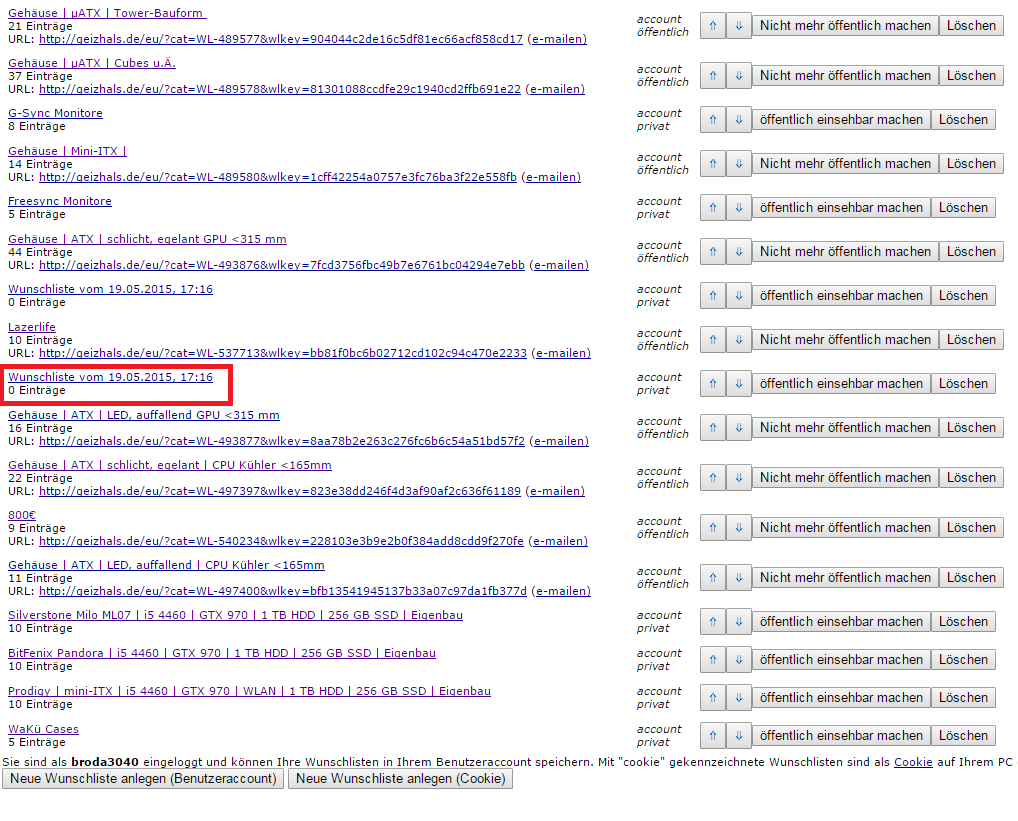Delete the Lazerlife wishlist
Image resolution: width=1018 pixels, height=821 pixels.
(x=971, y=340)
